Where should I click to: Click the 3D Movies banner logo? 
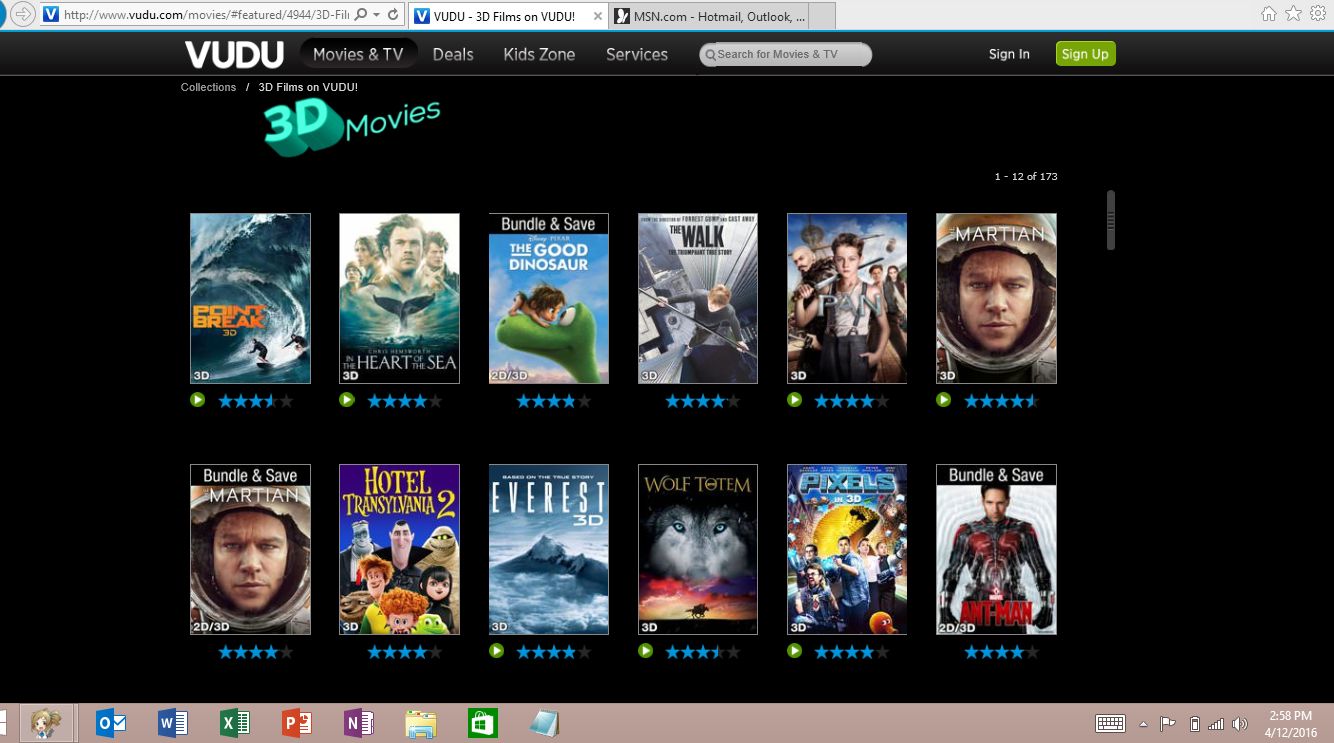[x=351, y=128]
